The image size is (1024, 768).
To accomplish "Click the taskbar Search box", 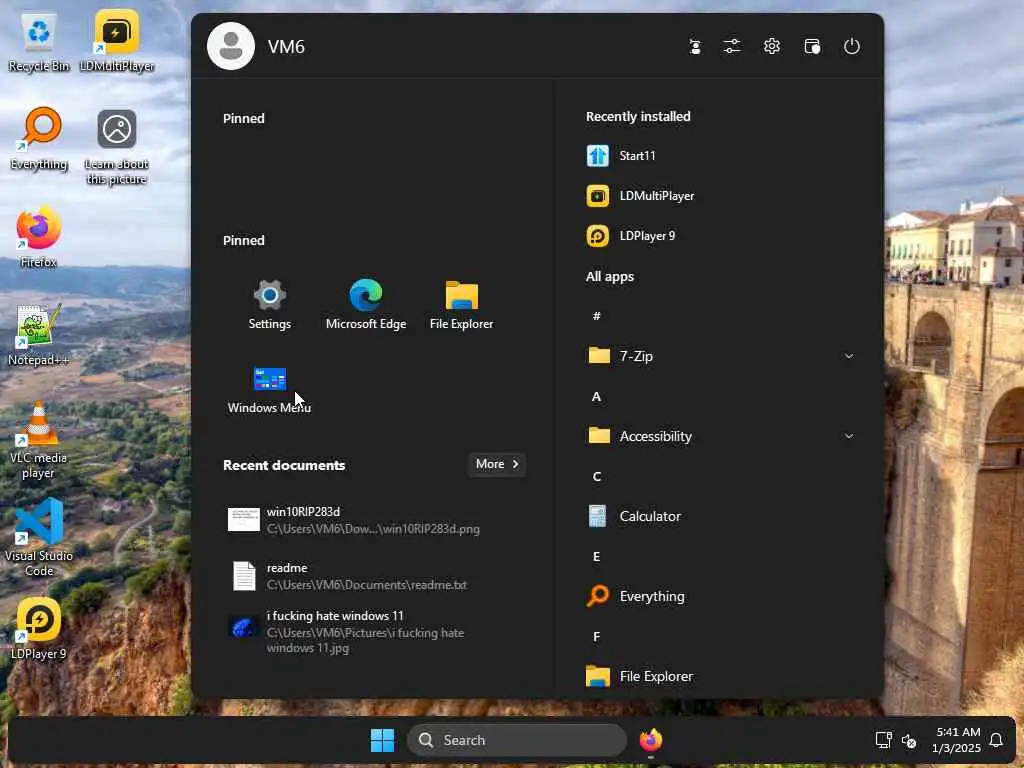I will (517, 741).
